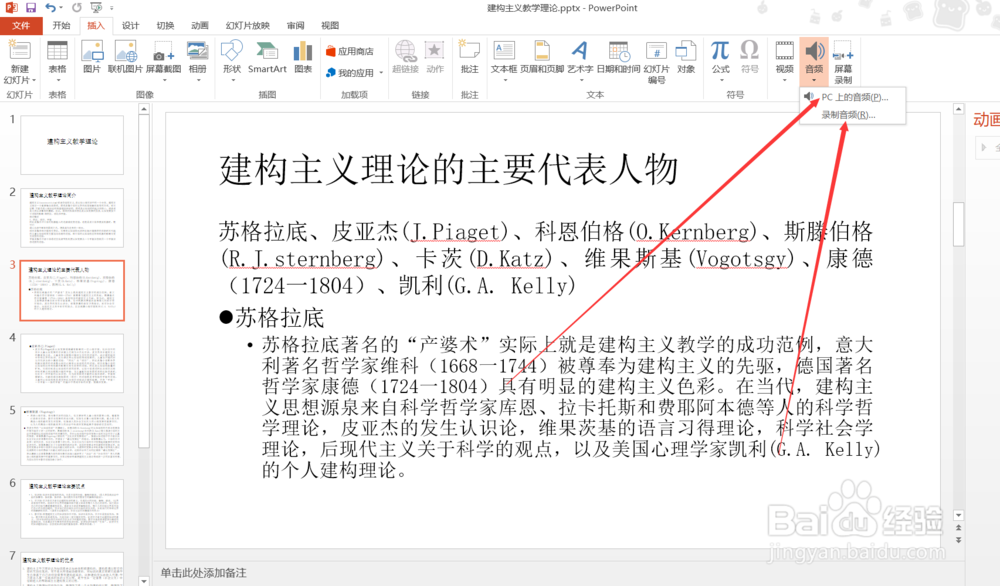This screenshot has width=1000, height=586.
Task: Click the 屏幕截图 screenshot icon
Action: tap(163, 54)
